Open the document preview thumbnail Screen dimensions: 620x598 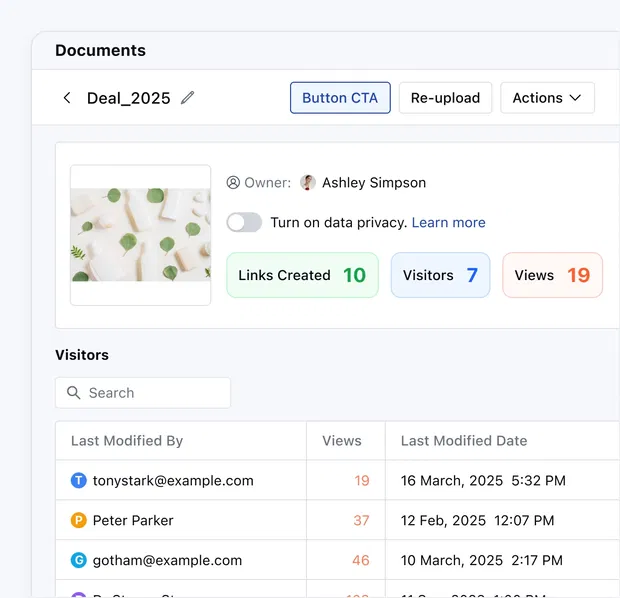coord(140,235)
